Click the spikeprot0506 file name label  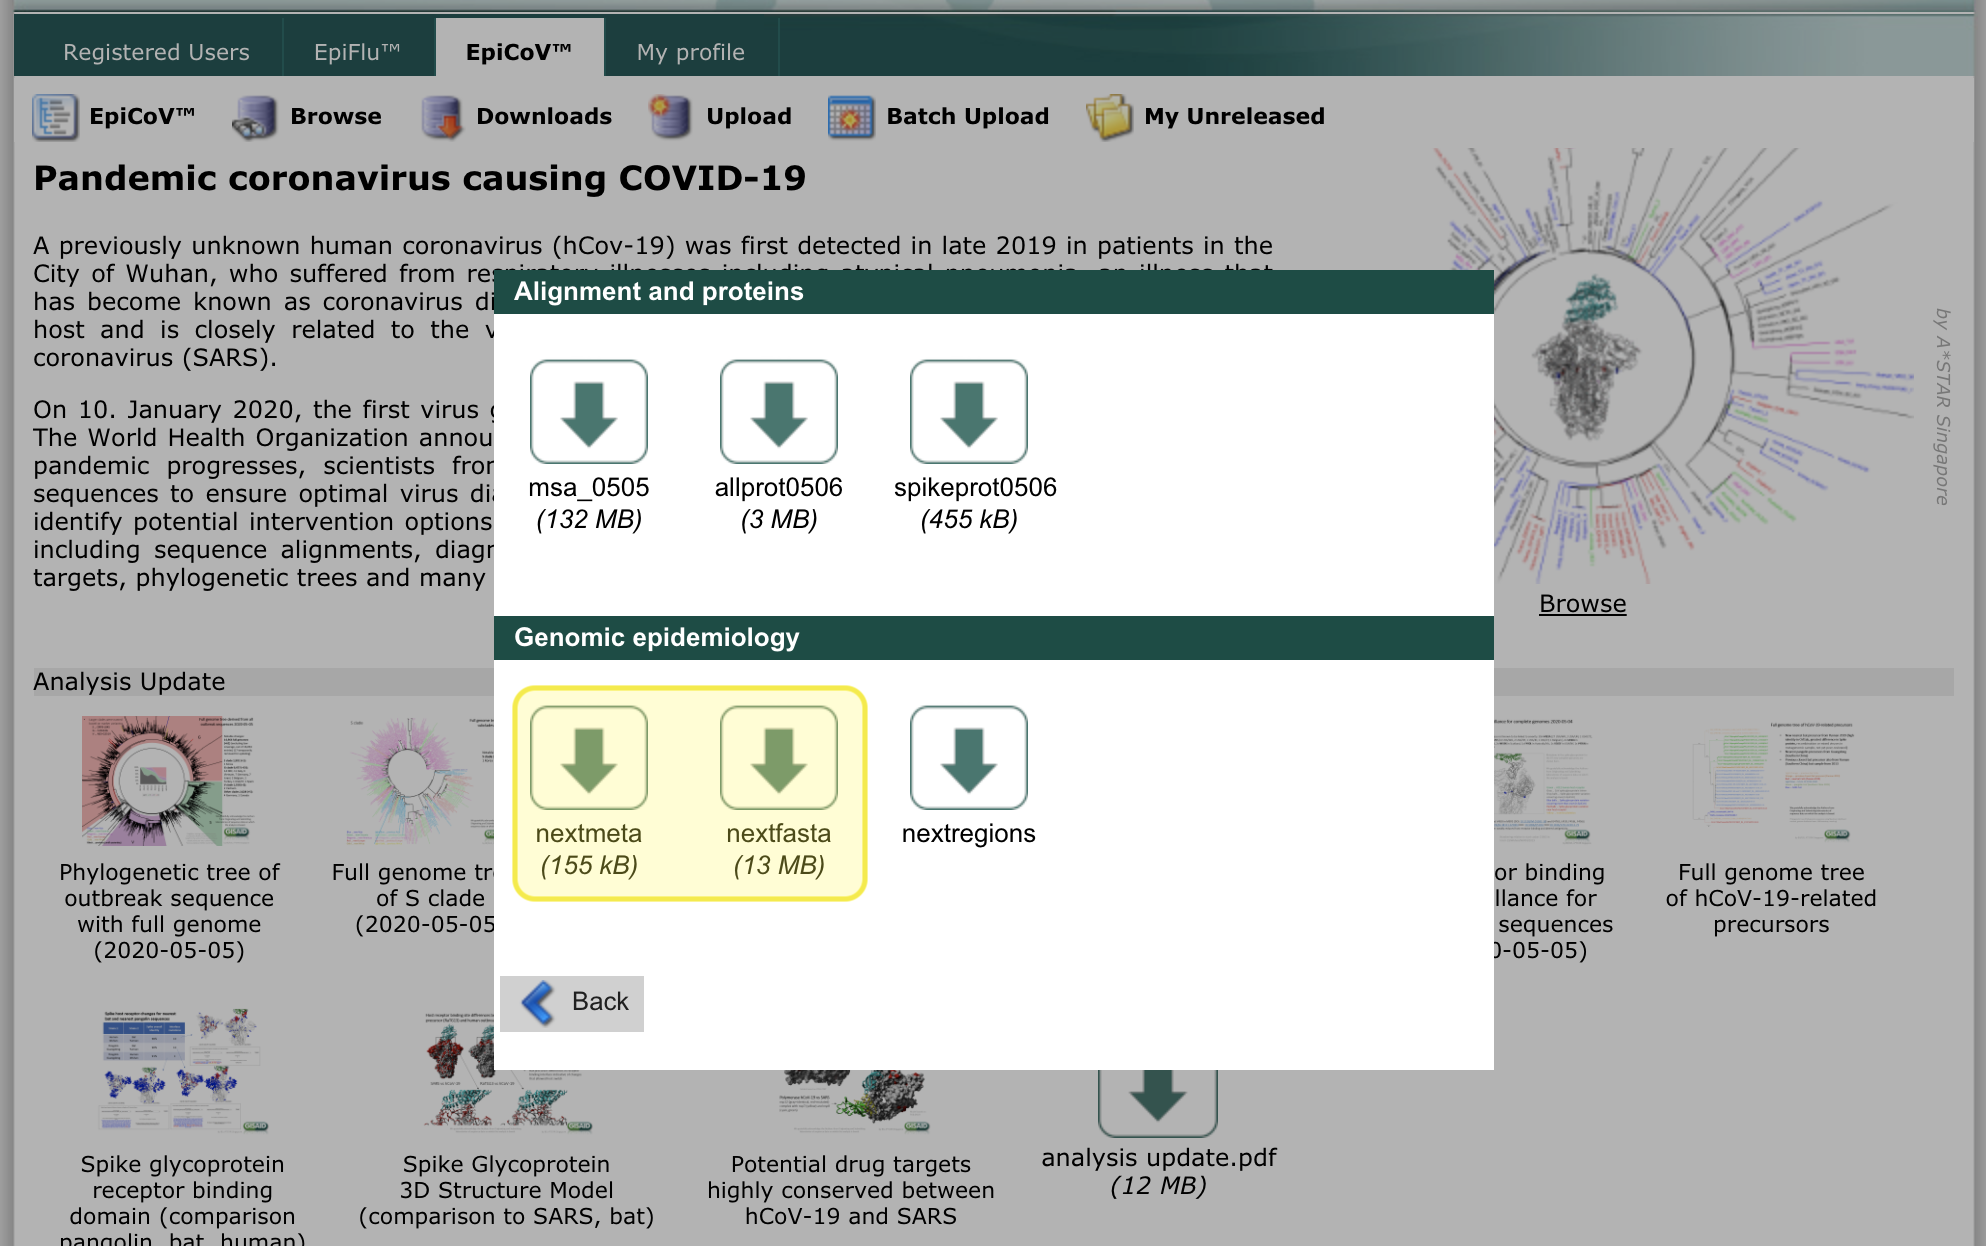pyautogui.click(x=975, y=487)
